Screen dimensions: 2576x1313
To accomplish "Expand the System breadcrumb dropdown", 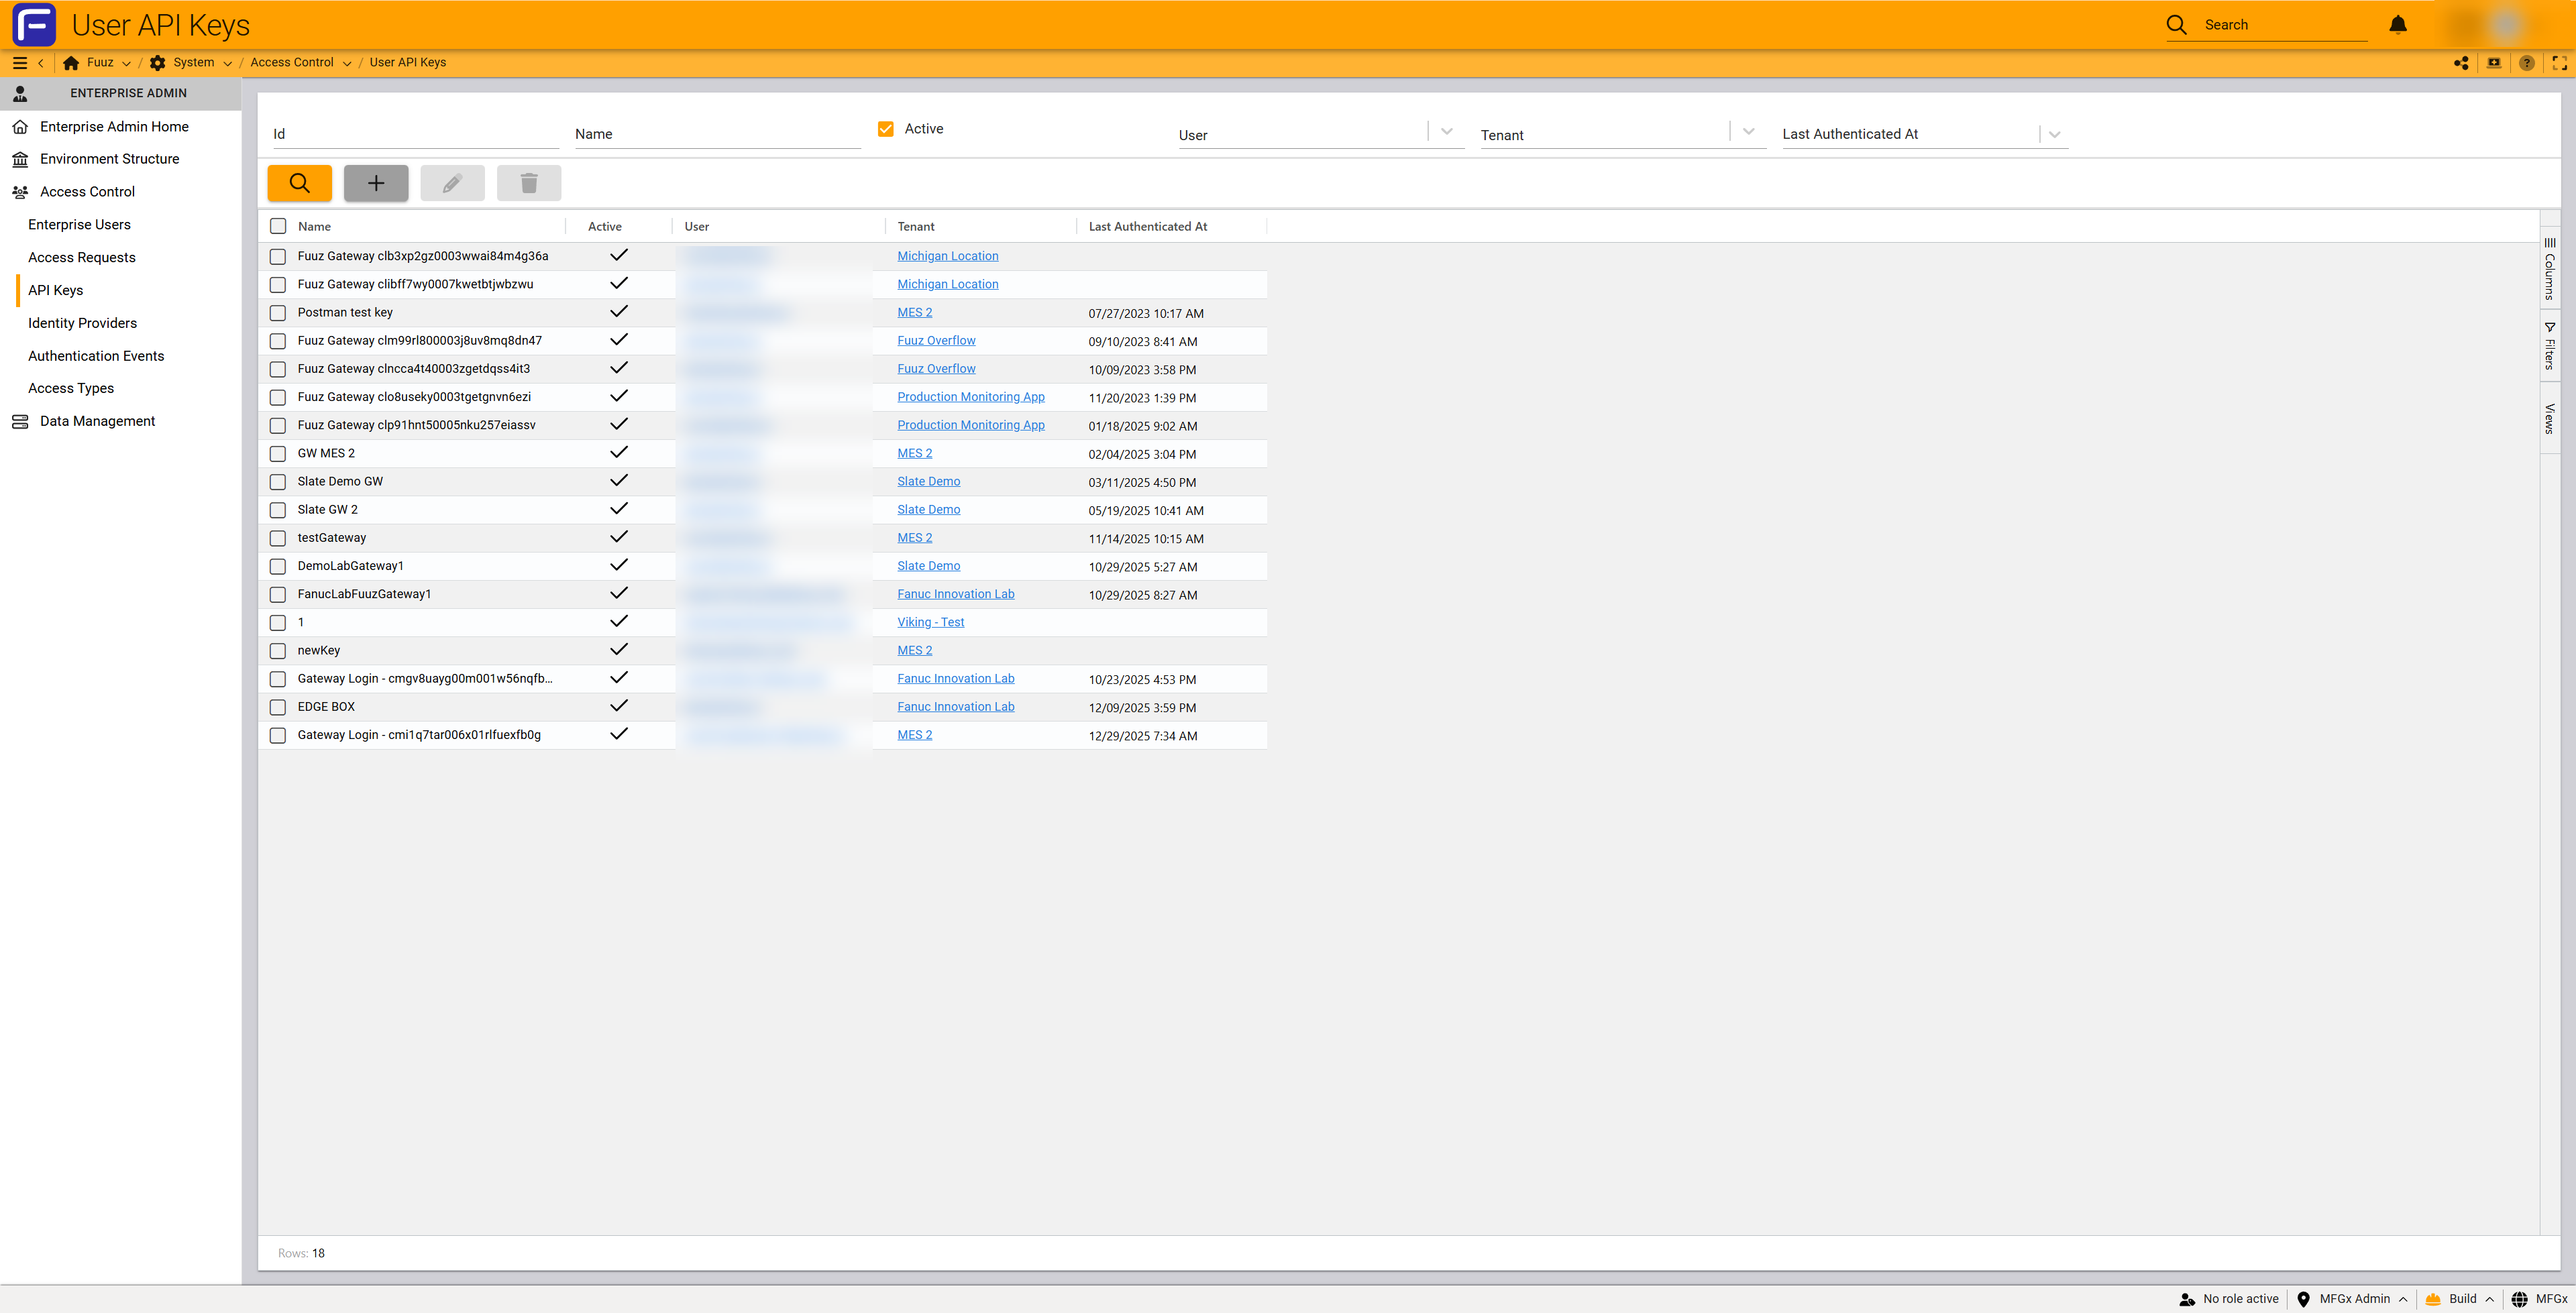I will point(228,64).
